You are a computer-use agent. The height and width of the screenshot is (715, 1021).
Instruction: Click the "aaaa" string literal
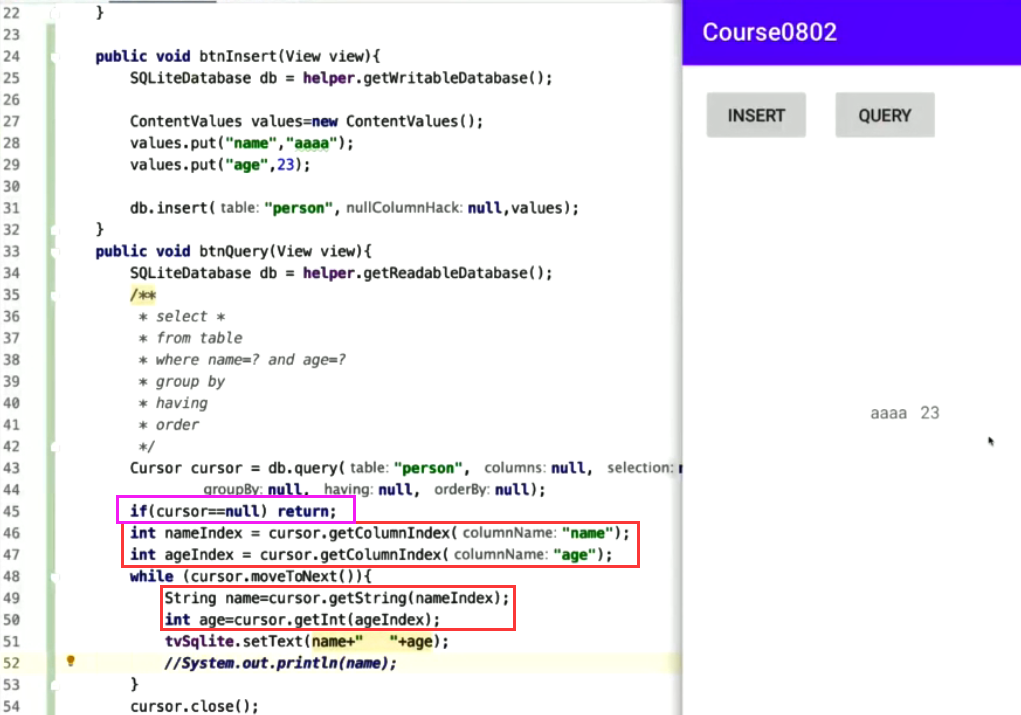pyautogui.click(x=311, y=143)
